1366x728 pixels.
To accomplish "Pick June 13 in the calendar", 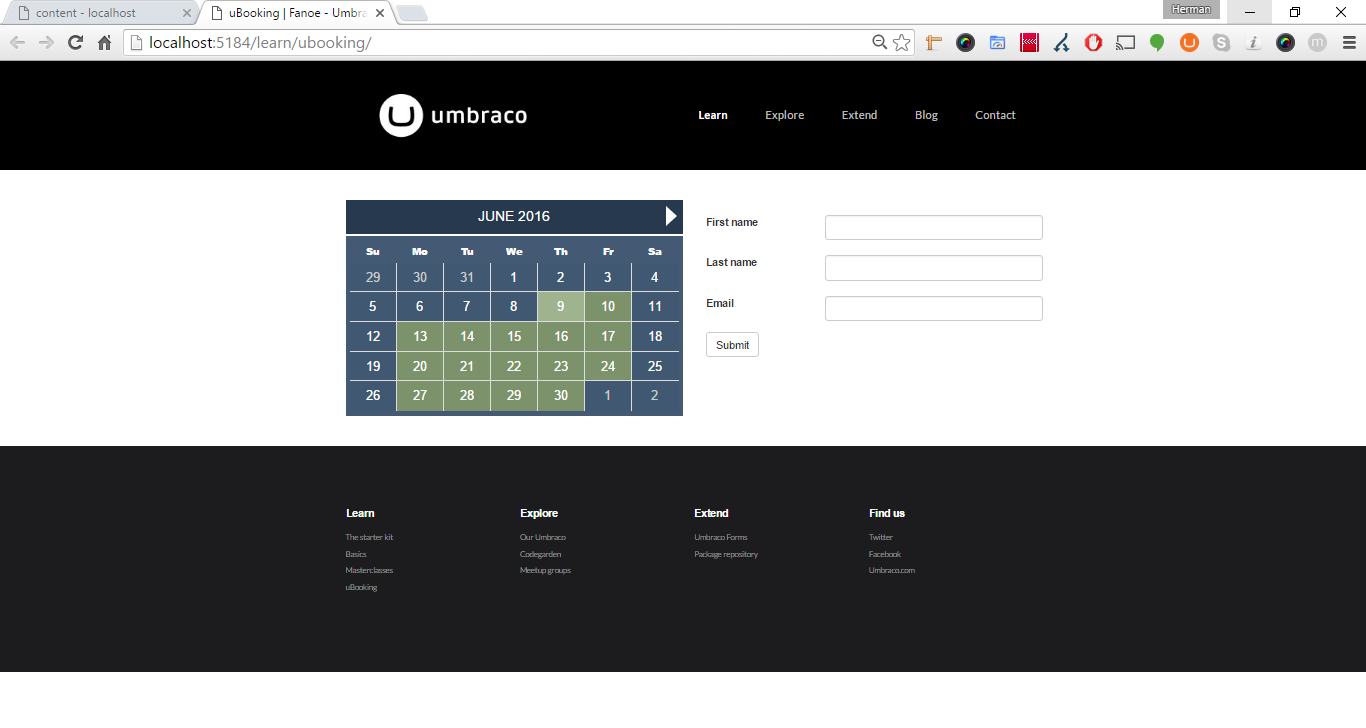I will click(x=420, y=337).
